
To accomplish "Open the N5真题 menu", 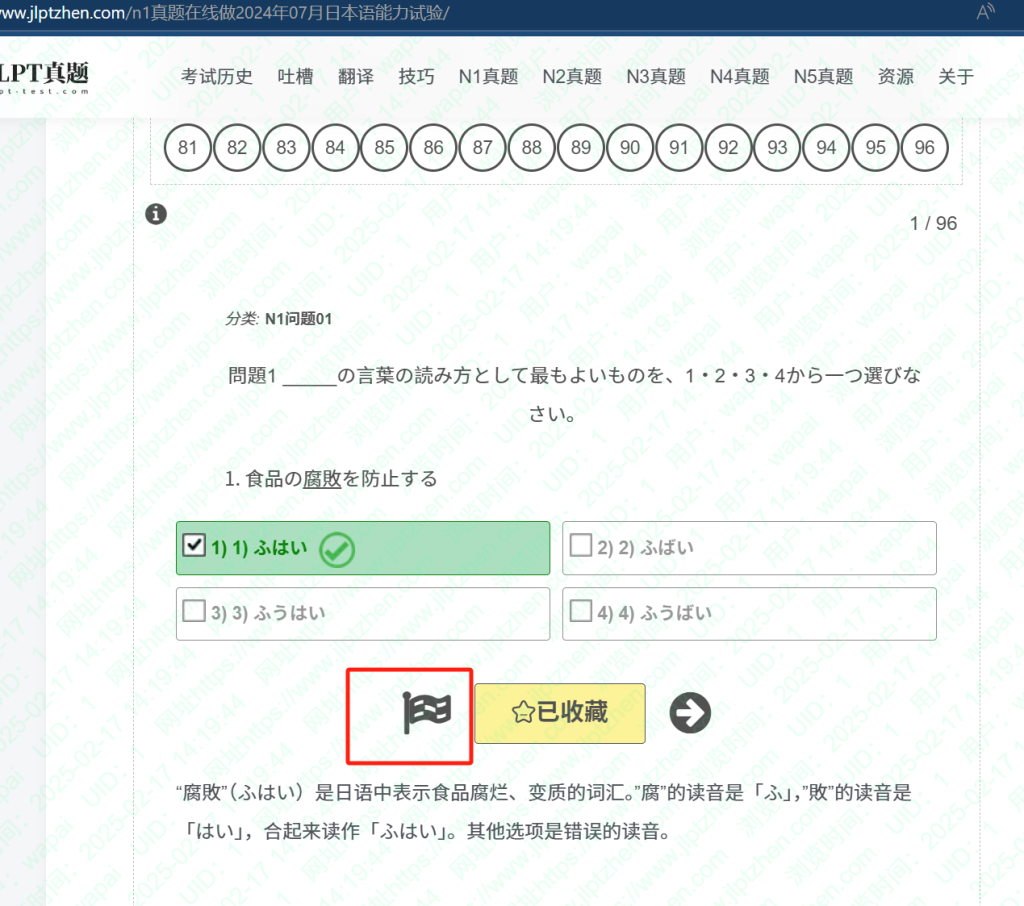I will click(823, 76).
